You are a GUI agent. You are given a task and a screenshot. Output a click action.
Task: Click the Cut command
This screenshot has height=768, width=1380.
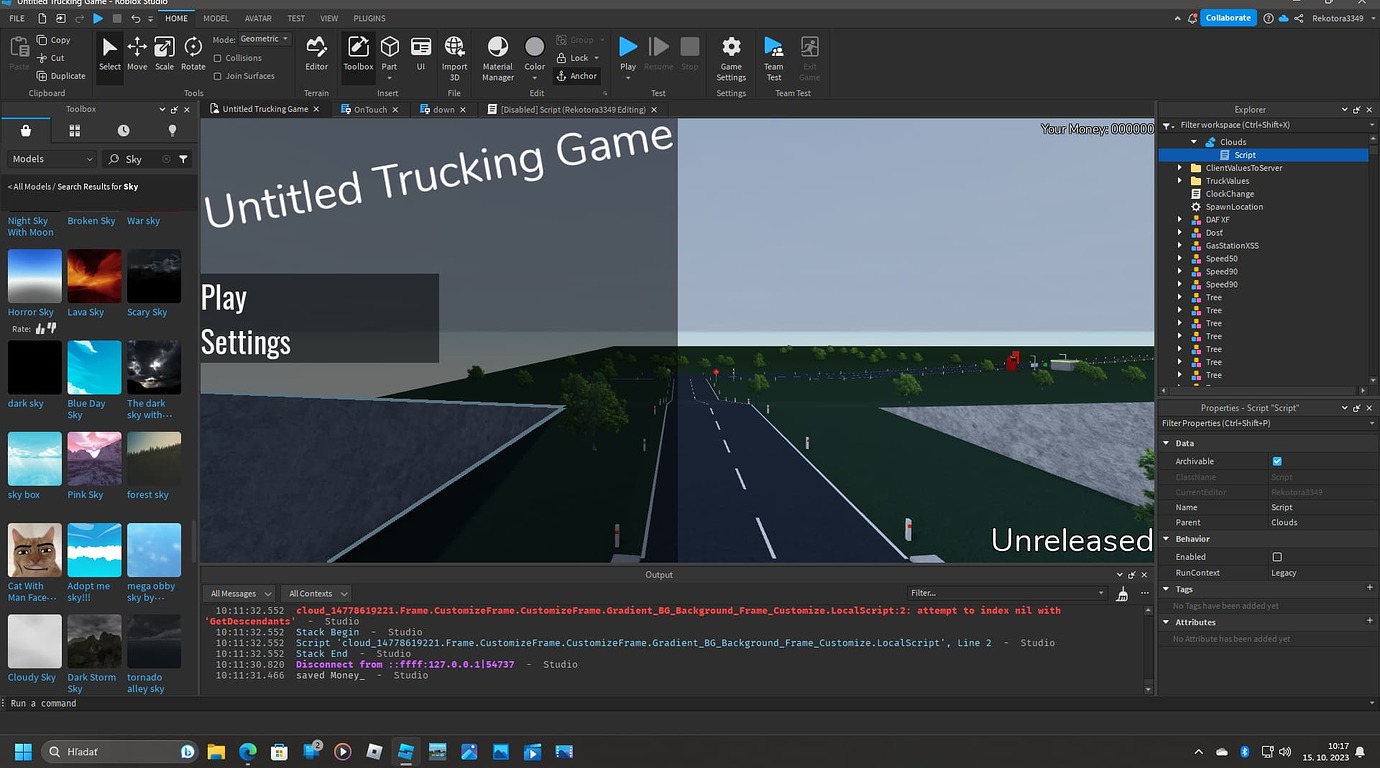point(50,58)
